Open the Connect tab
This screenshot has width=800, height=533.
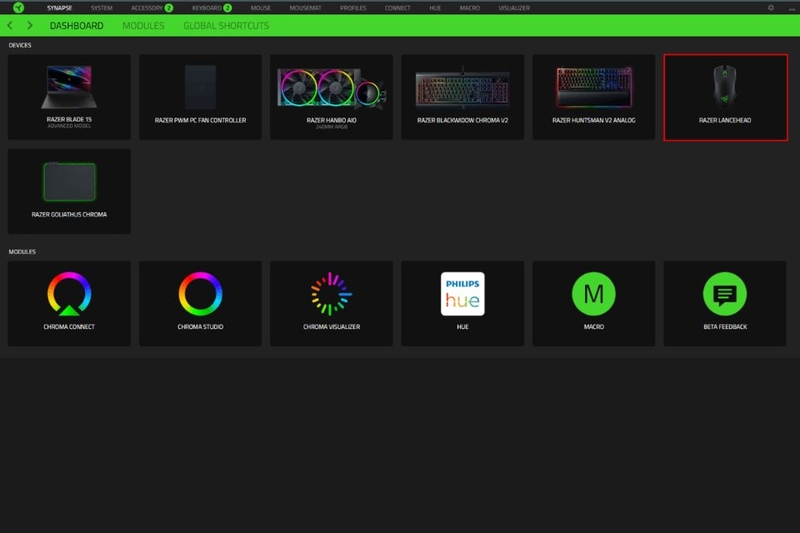[x=397, y=8]
